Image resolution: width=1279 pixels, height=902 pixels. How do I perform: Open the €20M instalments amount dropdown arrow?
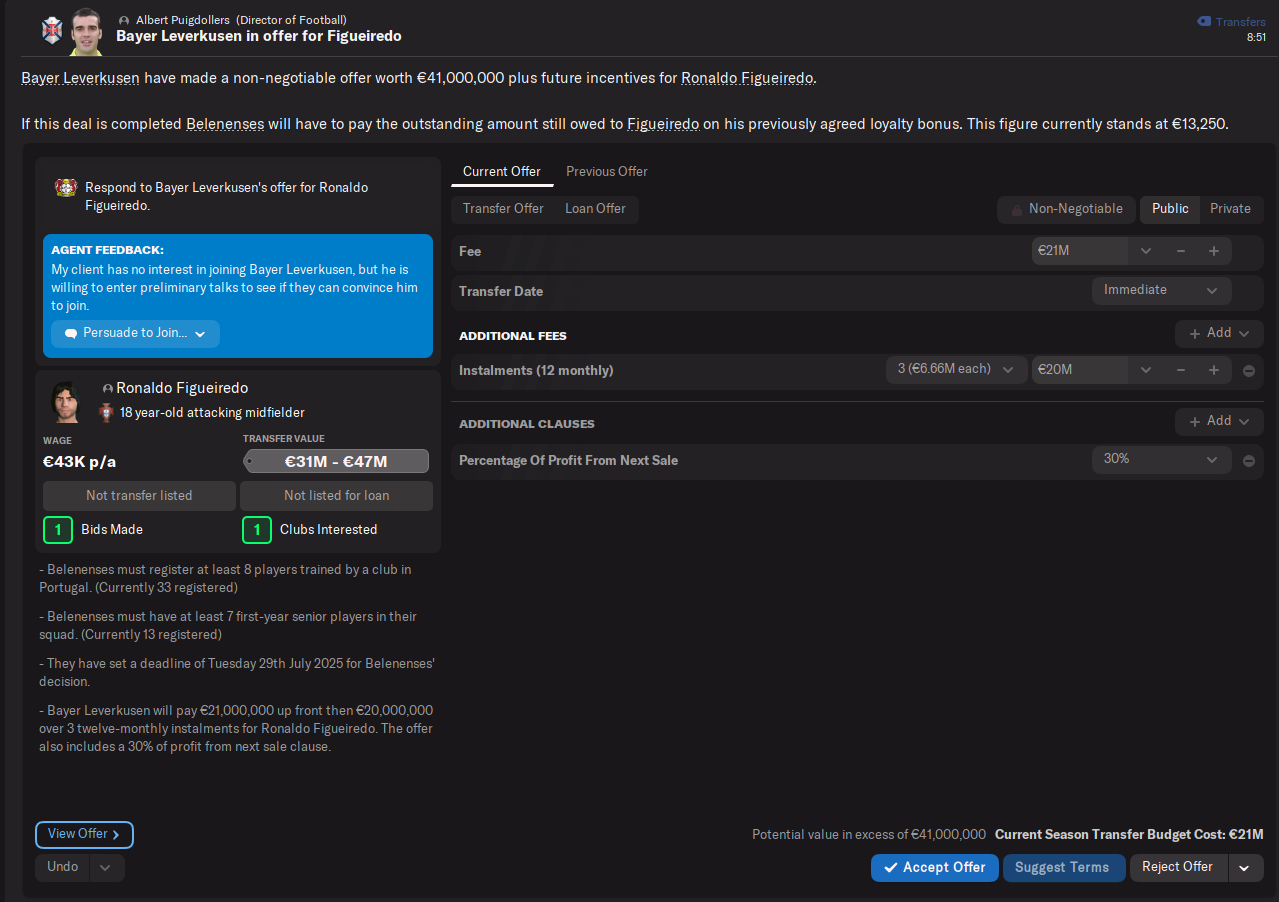click(1146, 370)
